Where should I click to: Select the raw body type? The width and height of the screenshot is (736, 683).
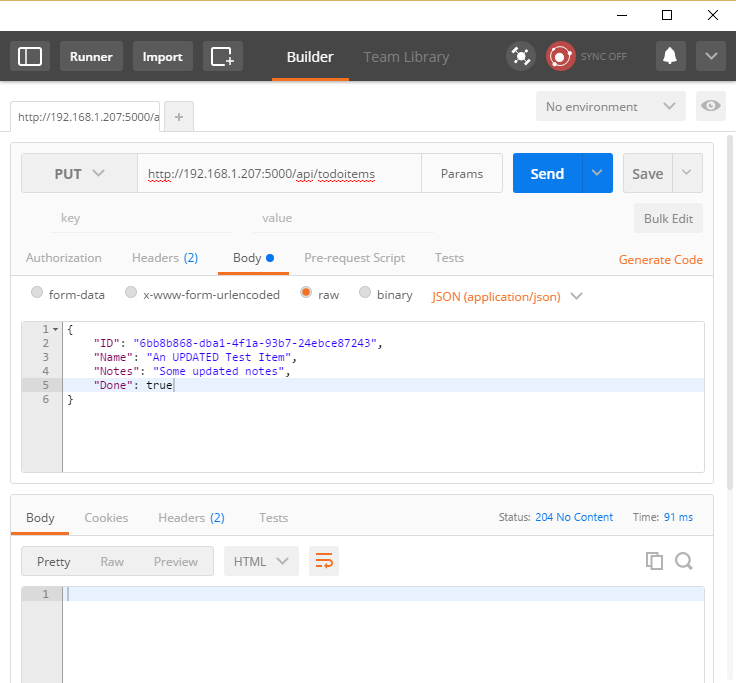306,292
